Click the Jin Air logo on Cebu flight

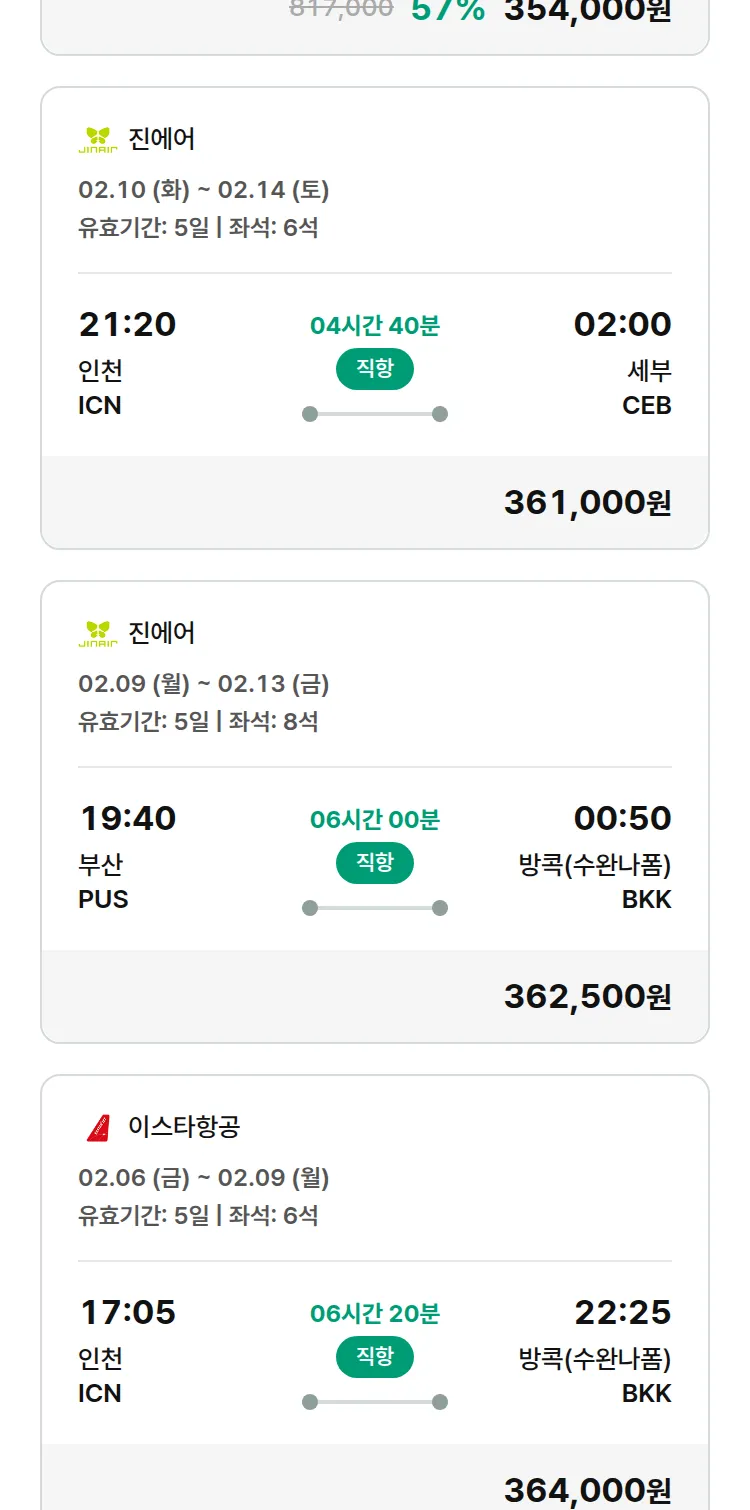coord(98,140)
